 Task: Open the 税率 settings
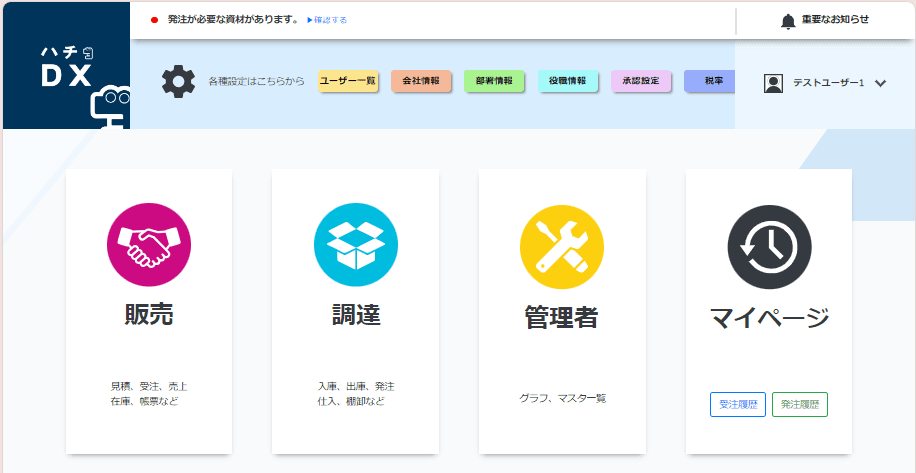[712, 81]
